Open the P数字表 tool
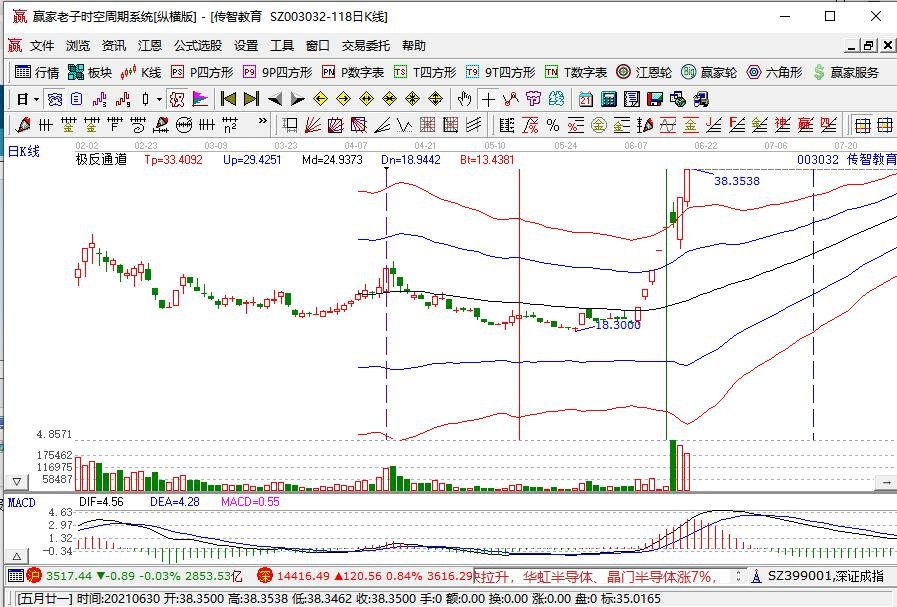Screen dimensions: 897x607 (x=353, y=72)
